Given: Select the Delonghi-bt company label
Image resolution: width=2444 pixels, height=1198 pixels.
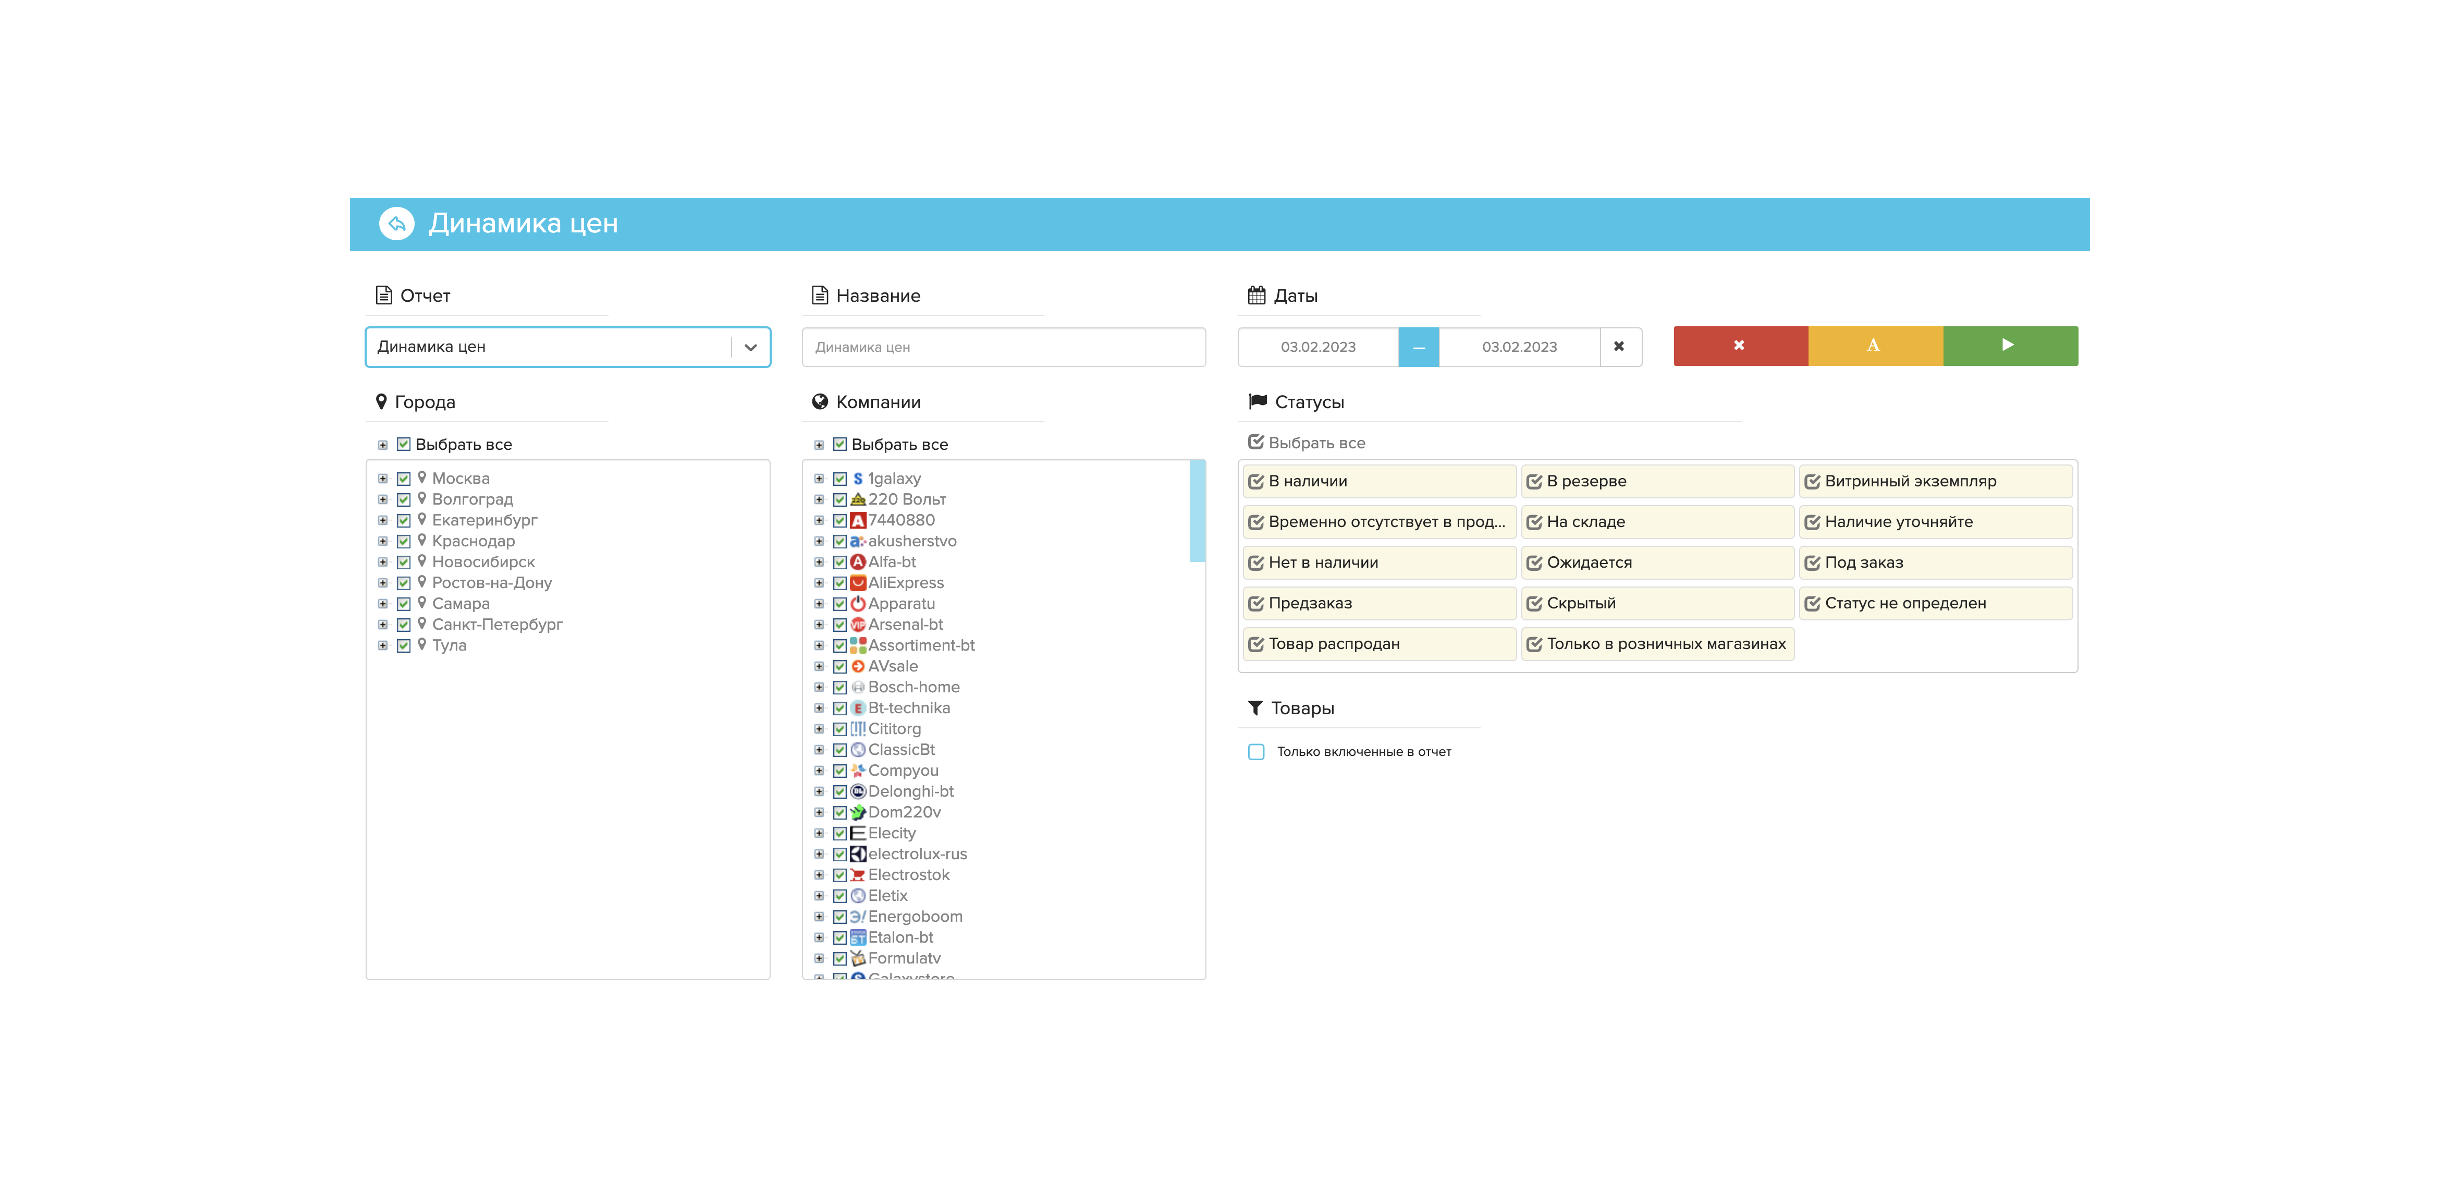Looking at the screenshot, I should (x=911, y=792).
